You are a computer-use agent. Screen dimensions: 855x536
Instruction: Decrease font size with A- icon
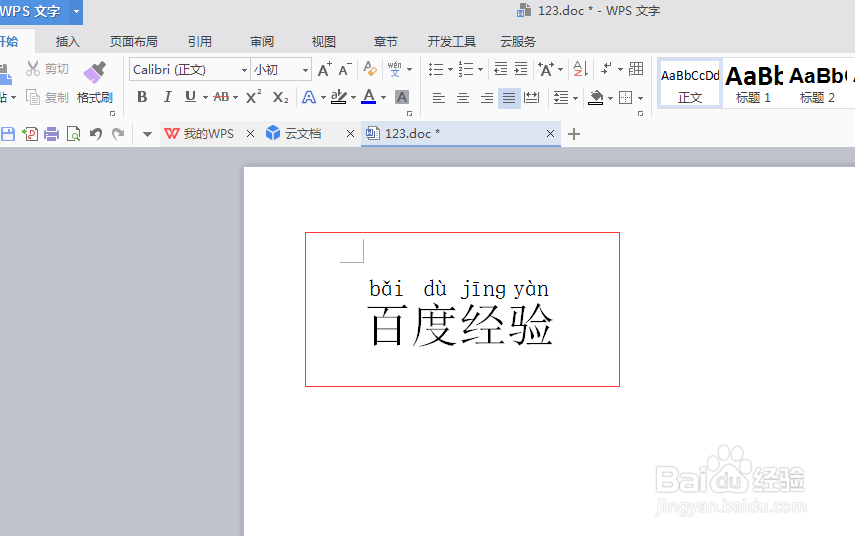click(x=345, y=69)
